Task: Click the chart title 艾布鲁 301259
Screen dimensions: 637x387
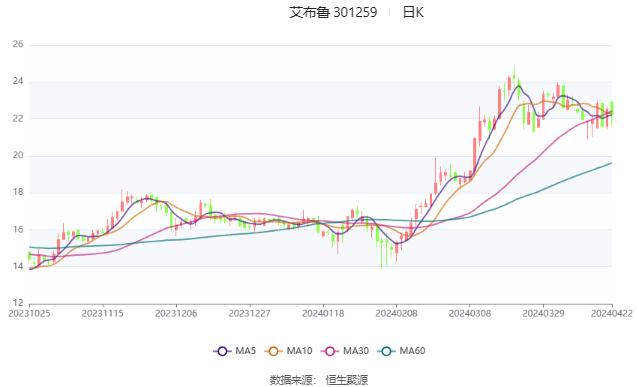Action: (x=333, y=13)
